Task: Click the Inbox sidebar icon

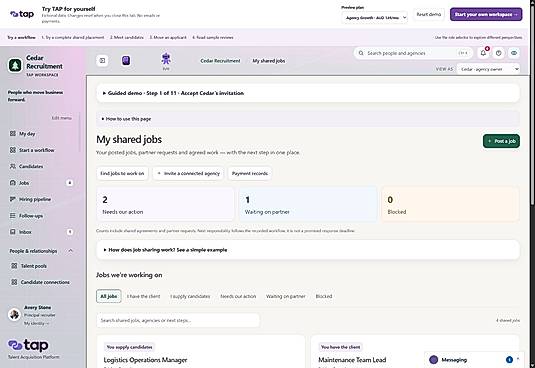Action: point(13,232)
